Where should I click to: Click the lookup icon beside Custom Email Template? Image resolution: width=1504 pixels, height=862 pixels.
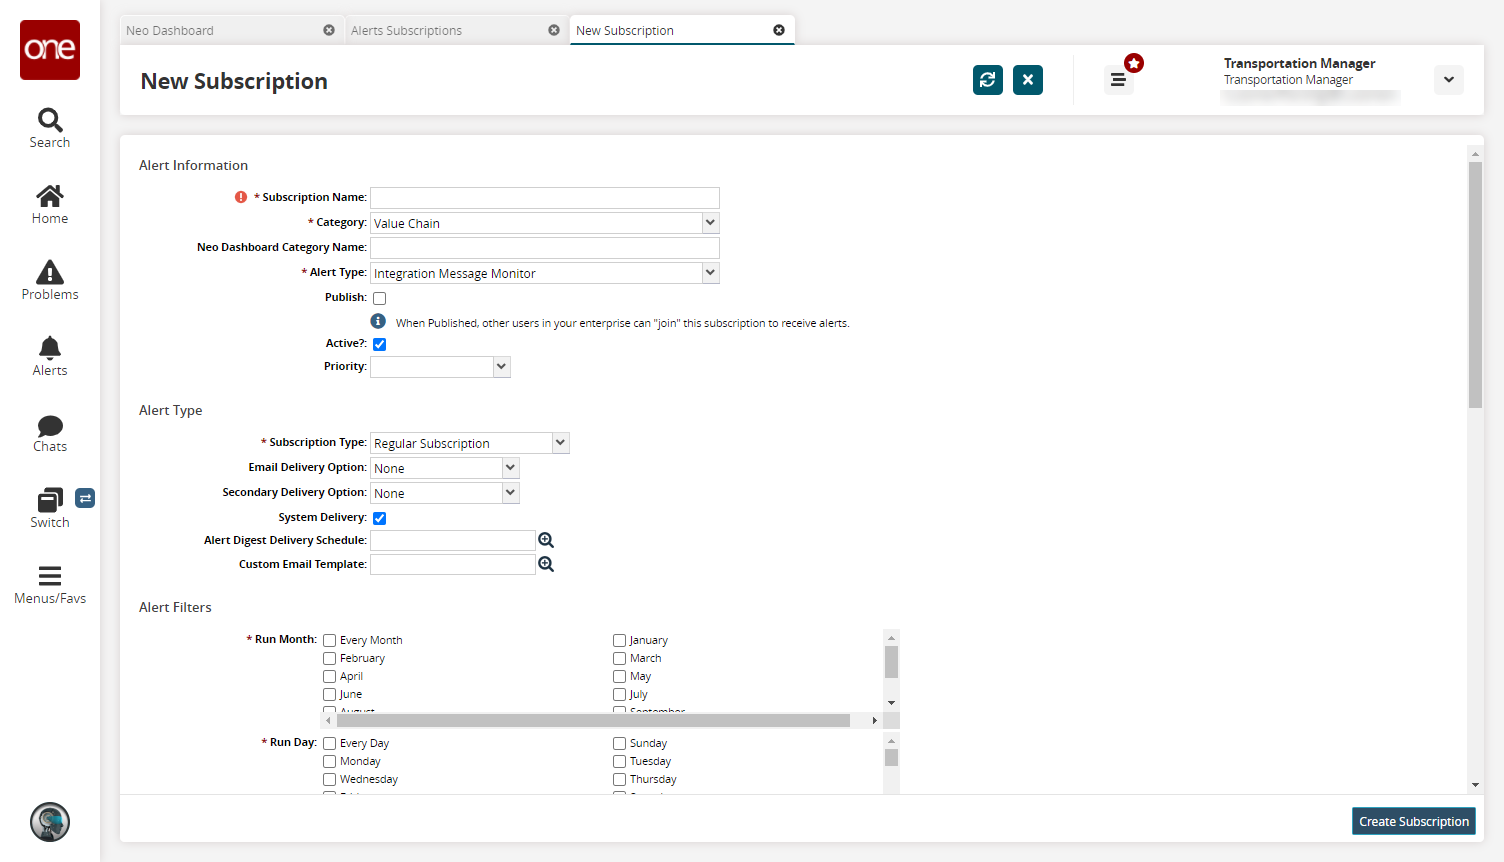(x=546, y=564)
